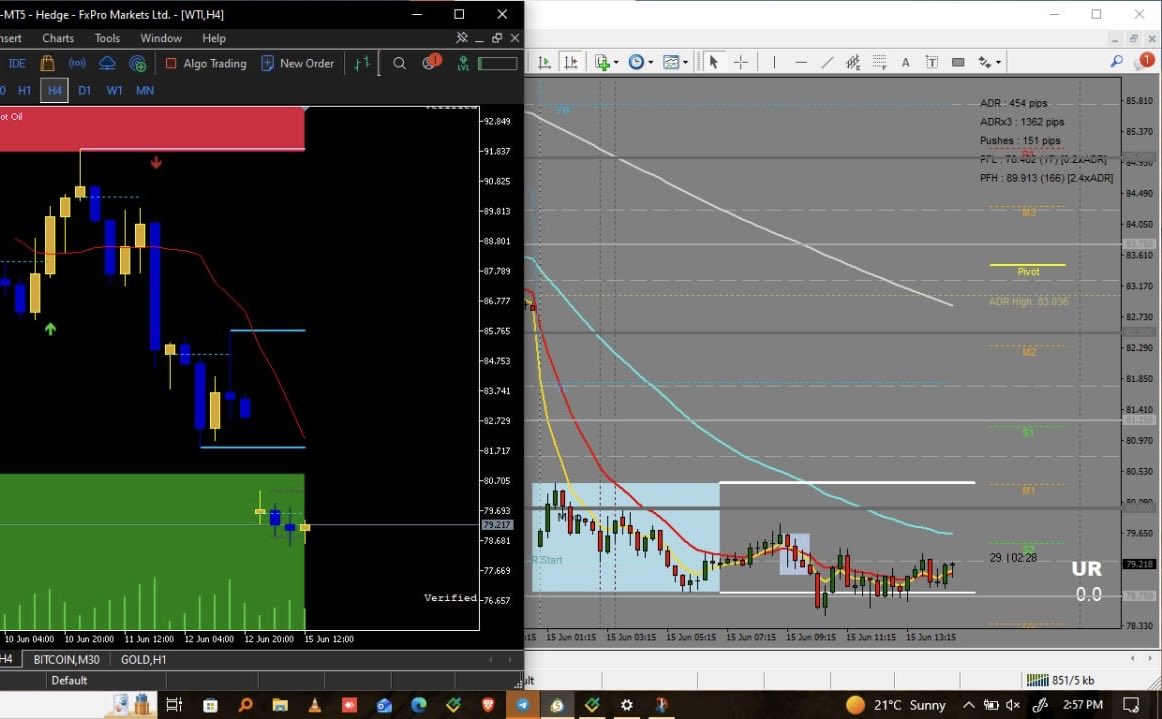Switch MT5 chart to W1 timeframe
The width and height of the screenshot is (1162, 719).
pos(114,90)
